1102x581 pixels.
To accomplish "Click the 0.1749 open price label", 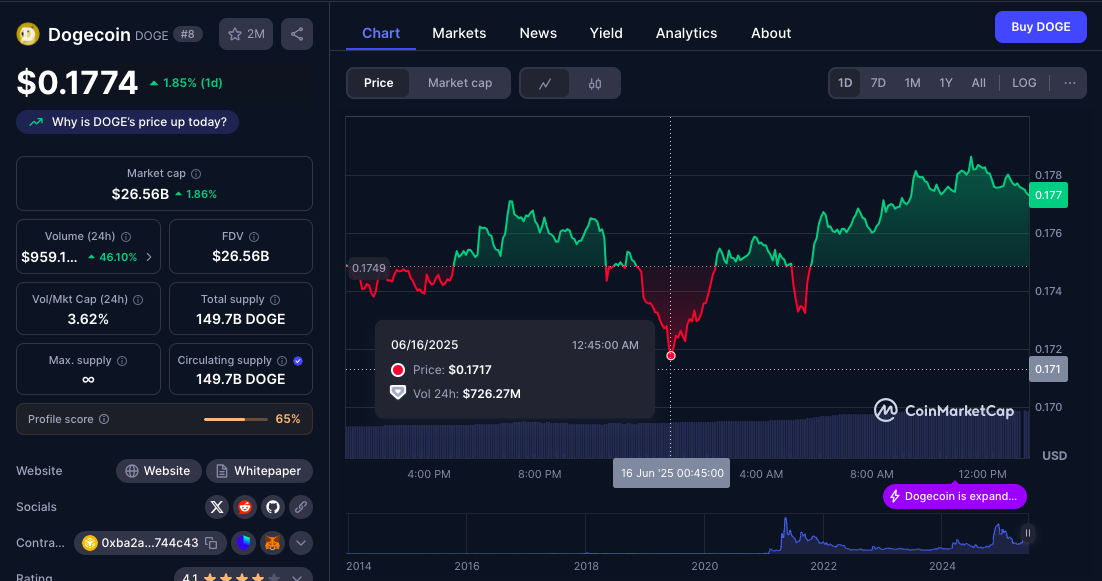I will [x=368, y=268].
